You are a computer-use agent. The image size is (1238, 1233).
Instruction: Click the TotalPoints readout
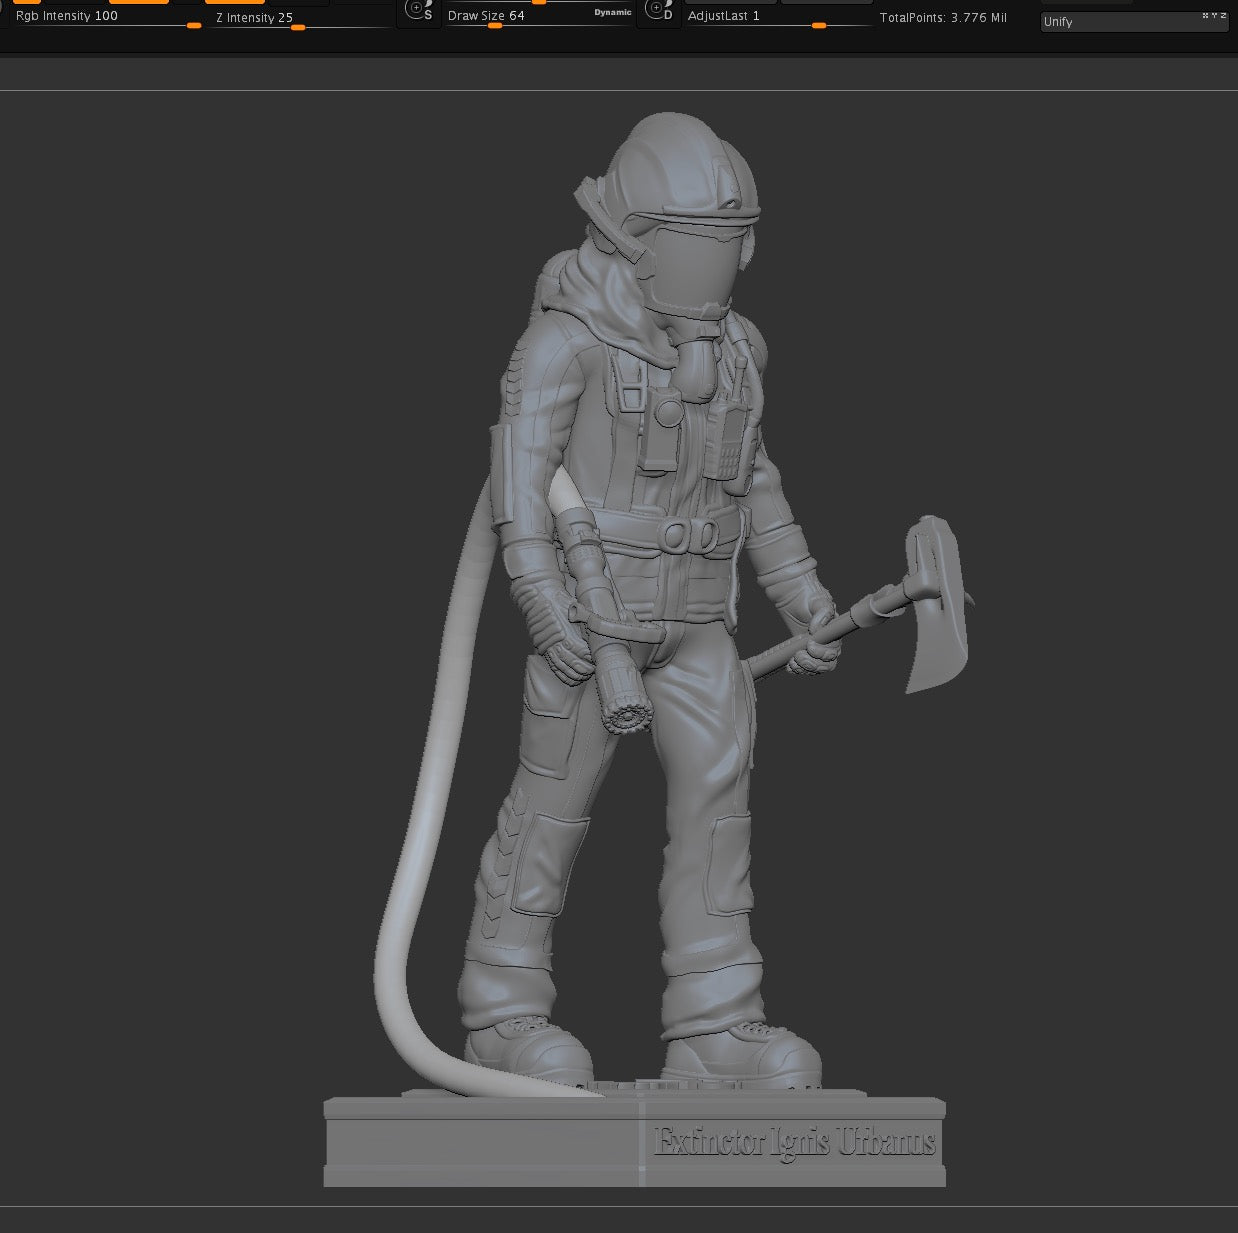[x=944, y=17]
